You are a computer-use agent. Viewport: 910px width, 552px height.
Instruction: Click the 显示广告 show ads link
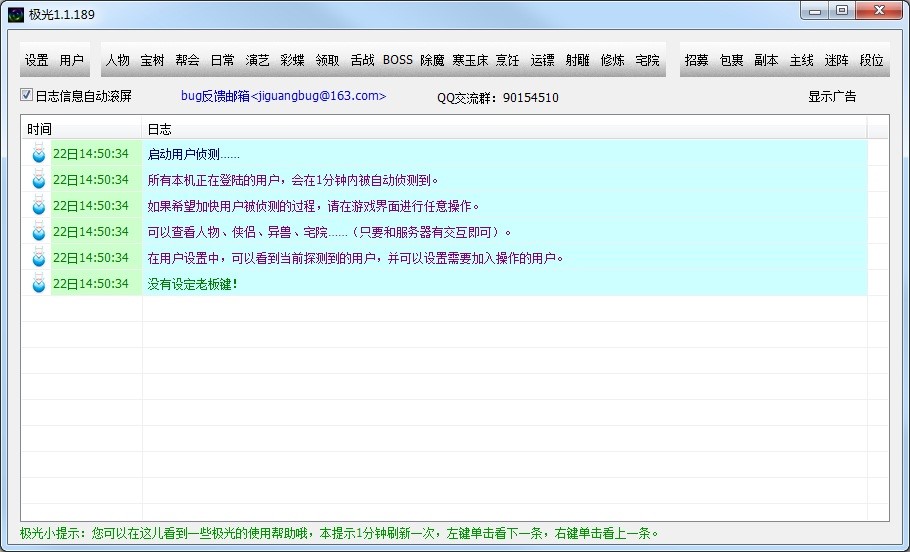(x=832, y=97)
